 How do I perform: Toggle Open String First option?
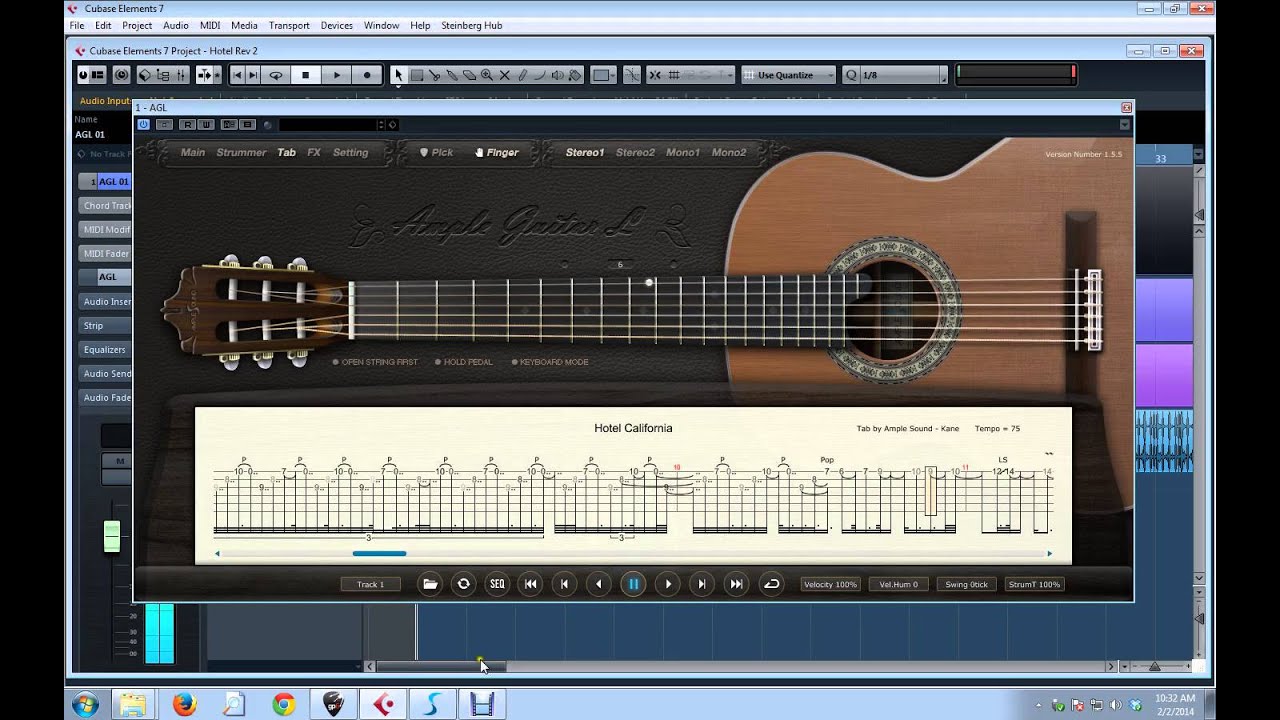coord(375,362)
